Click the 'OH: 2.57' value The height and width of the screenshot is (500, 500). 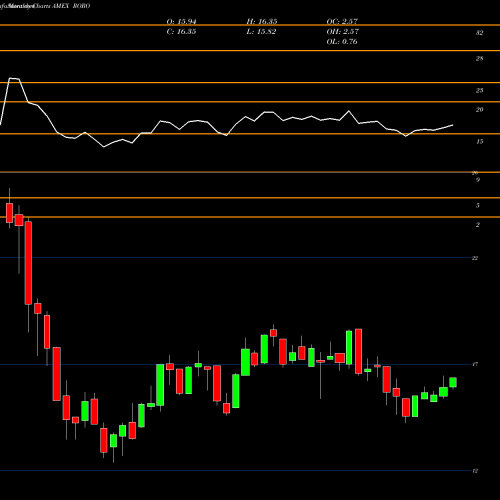point(342,32)
